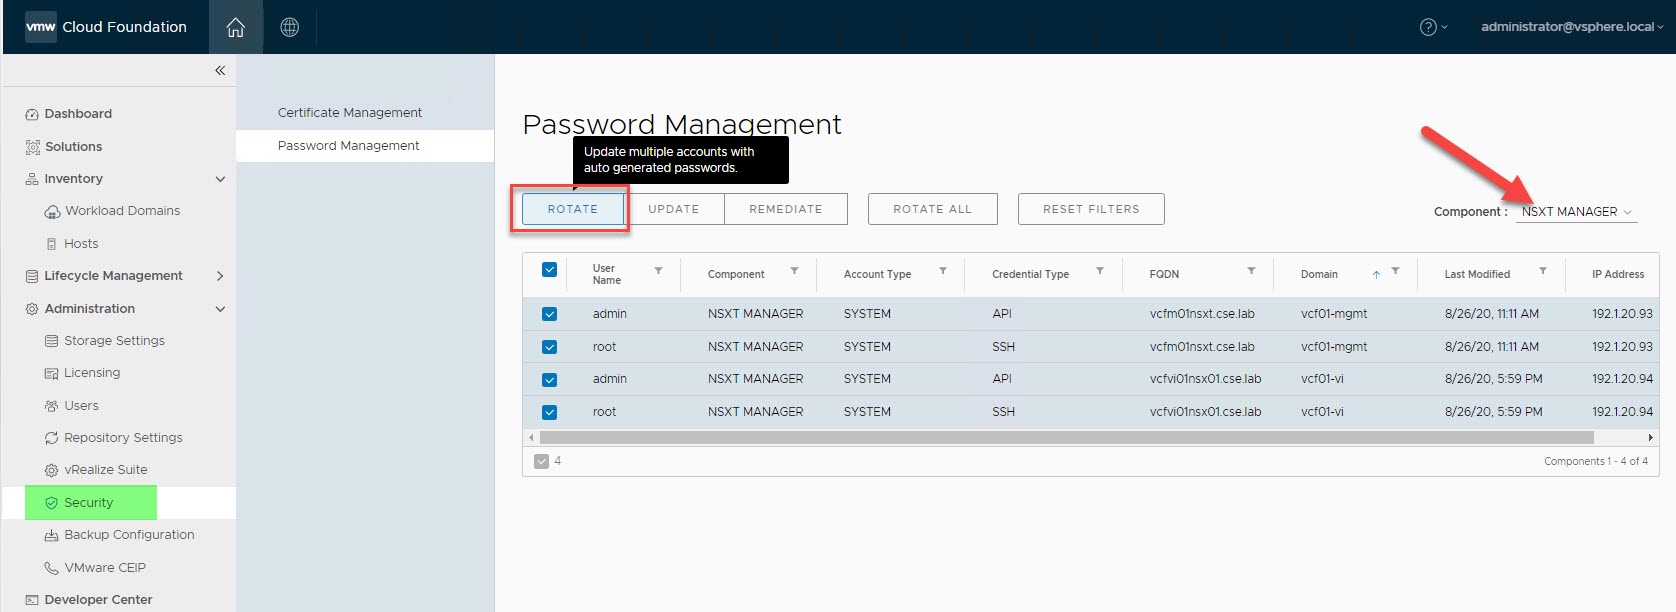Open the help question mark menu

coord(1432,27)
